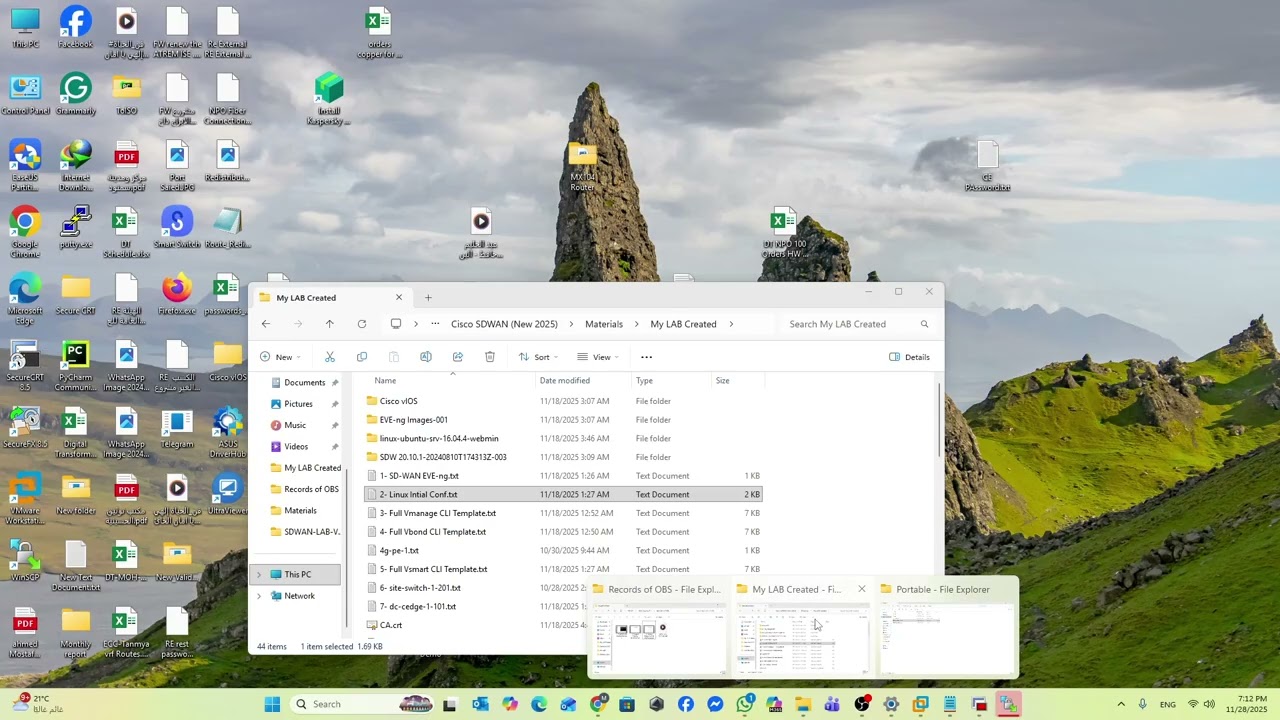
Task: Switch to Records of OBS window thumbnail
Action: (658, 627)
